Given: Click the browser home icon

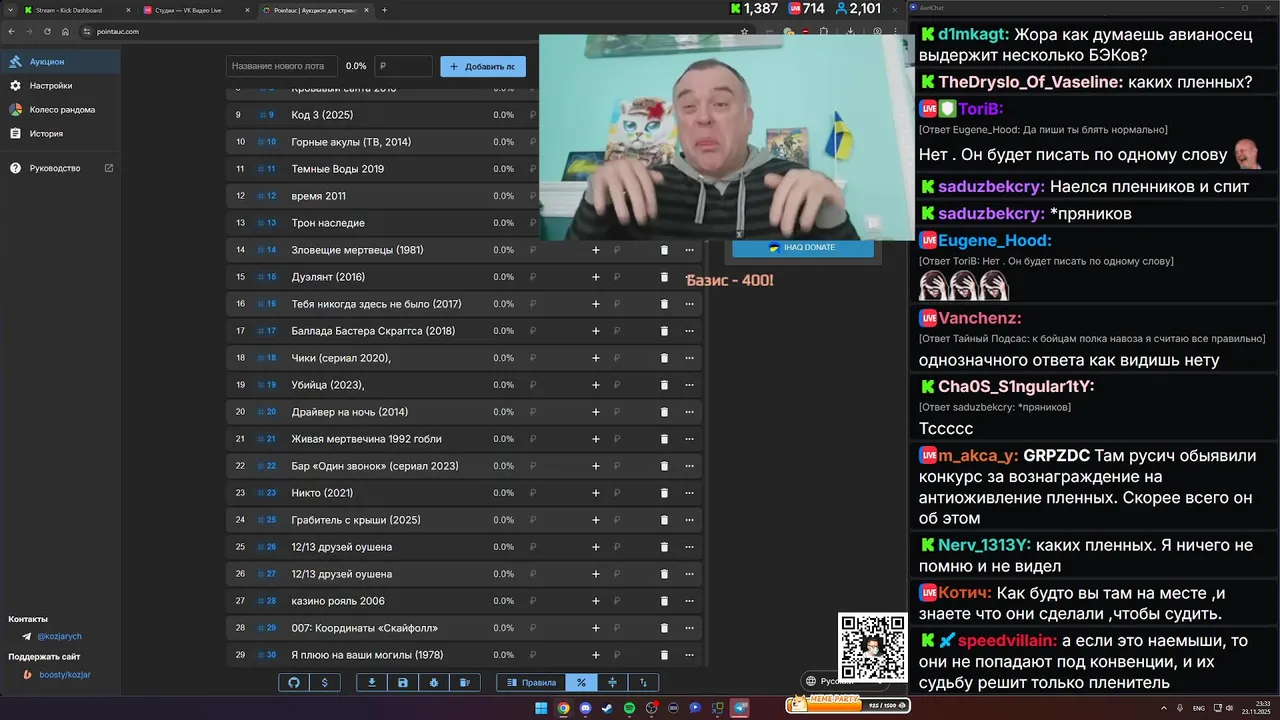Looking at the screenshot, I should pyautogui.click(x=65, y=31).
